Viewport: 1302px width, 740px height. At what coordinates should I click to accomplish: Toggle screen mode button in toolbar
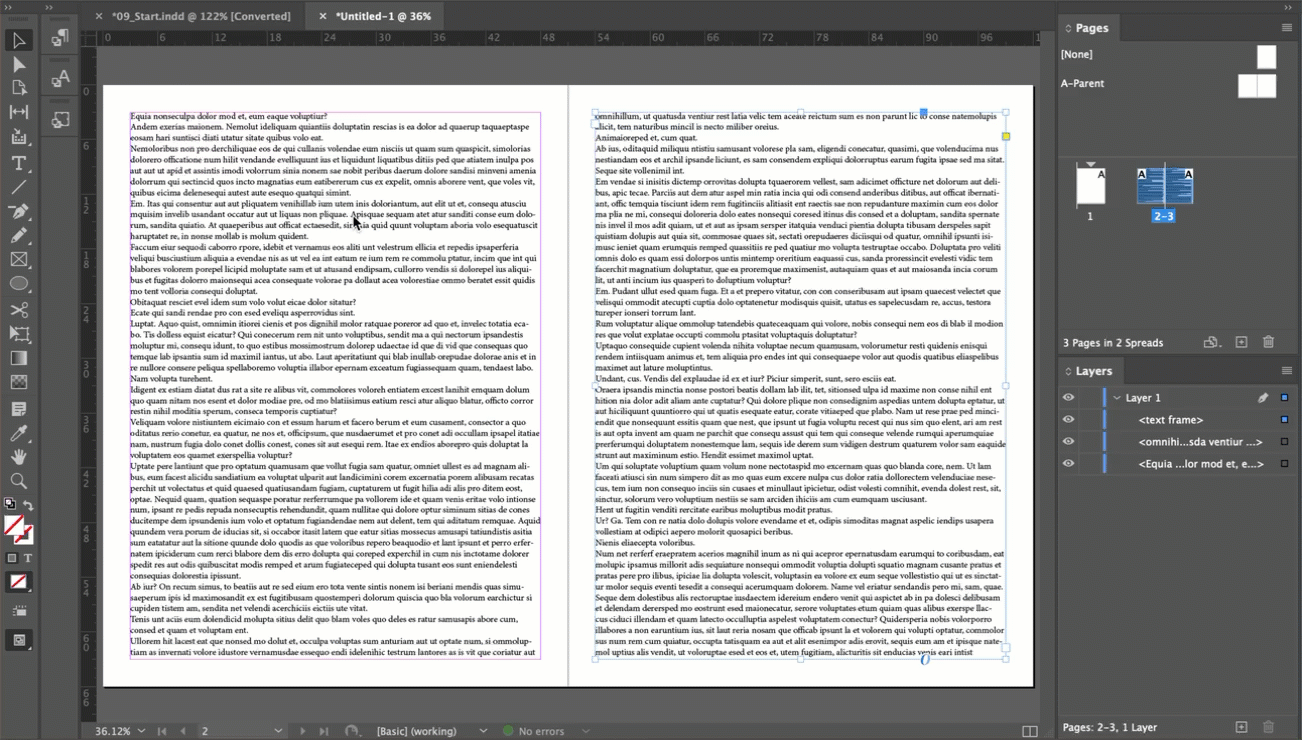(x=18, y=640)
